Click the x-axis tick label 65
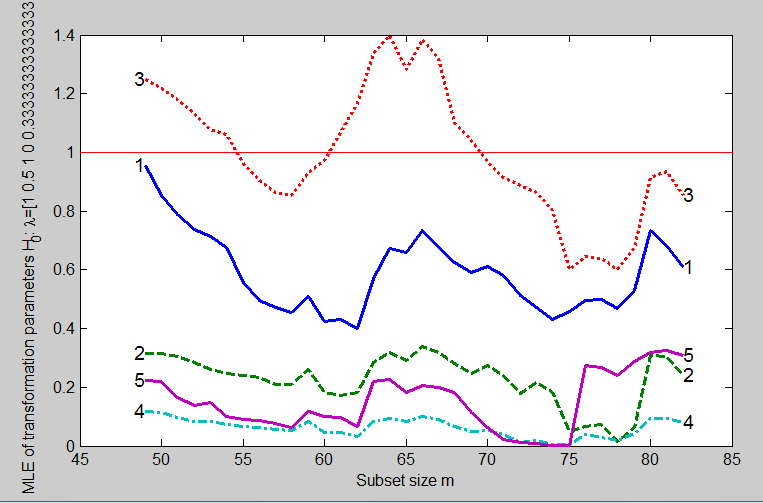763x503 pixels. pos(405,463)
